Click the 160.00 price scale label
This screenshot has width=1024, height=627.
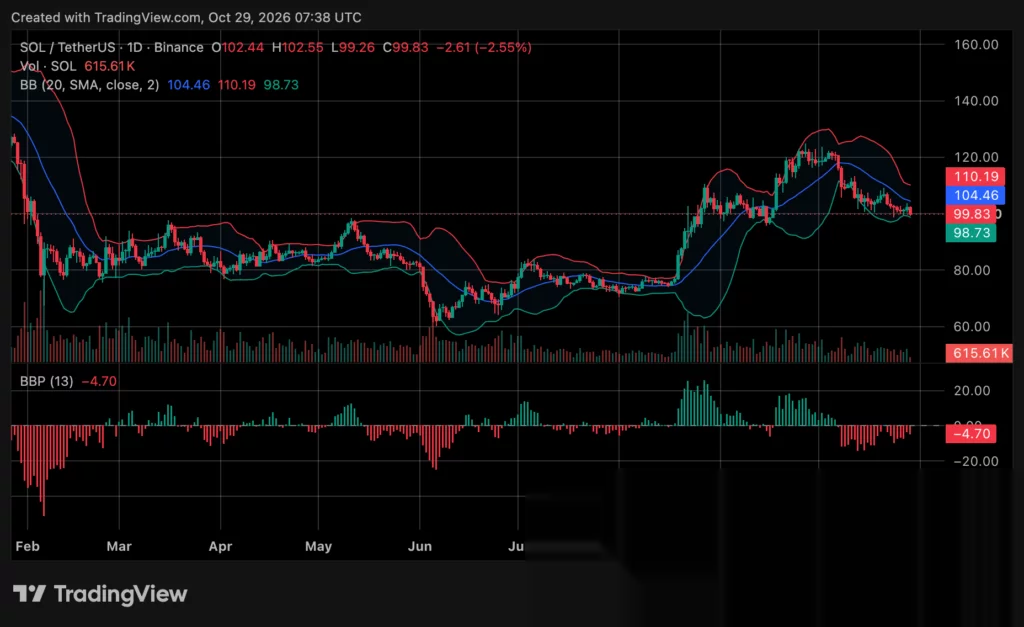pyautogui.click(x=976, y=44)
